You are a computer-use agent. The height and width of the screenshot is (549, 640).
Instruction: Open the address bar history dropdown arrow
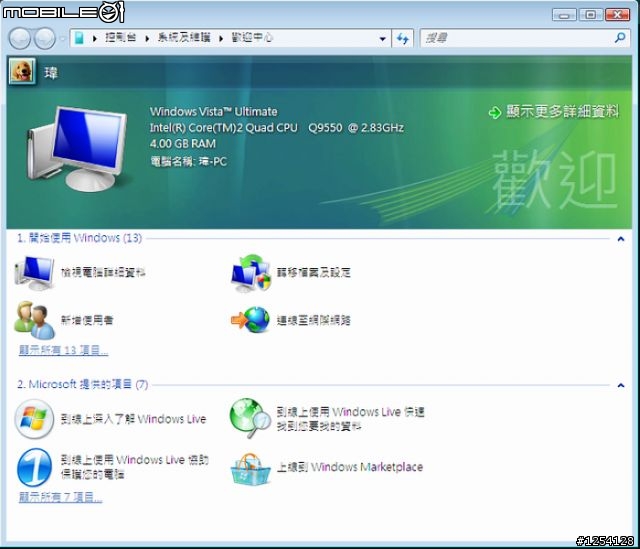coord(382,39)
